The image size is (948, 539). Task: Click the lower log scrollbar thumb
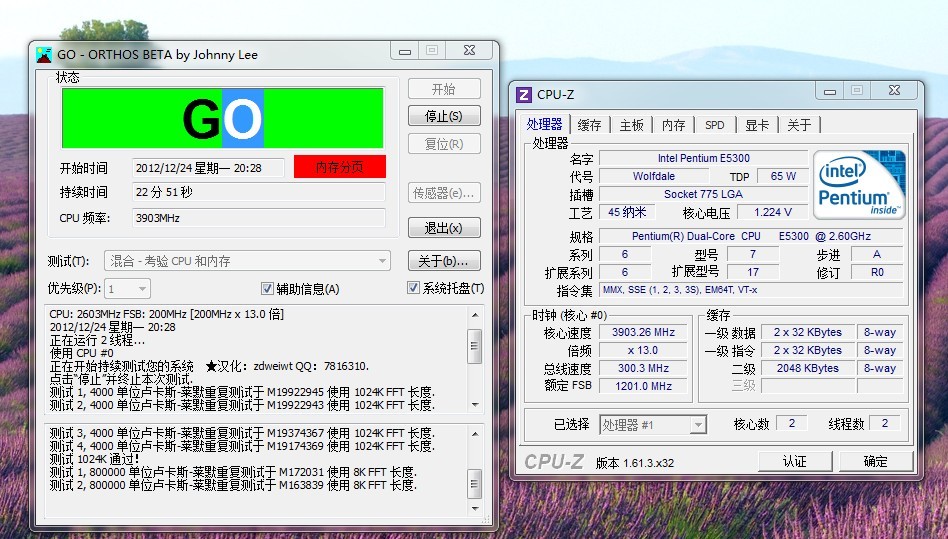[475, 484]
